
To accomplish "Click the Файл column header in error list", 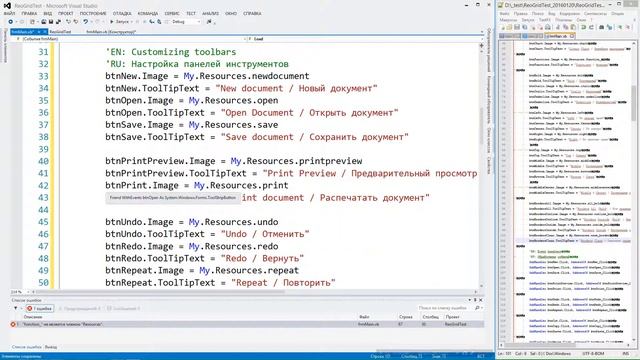I will [x=364, y=317].
